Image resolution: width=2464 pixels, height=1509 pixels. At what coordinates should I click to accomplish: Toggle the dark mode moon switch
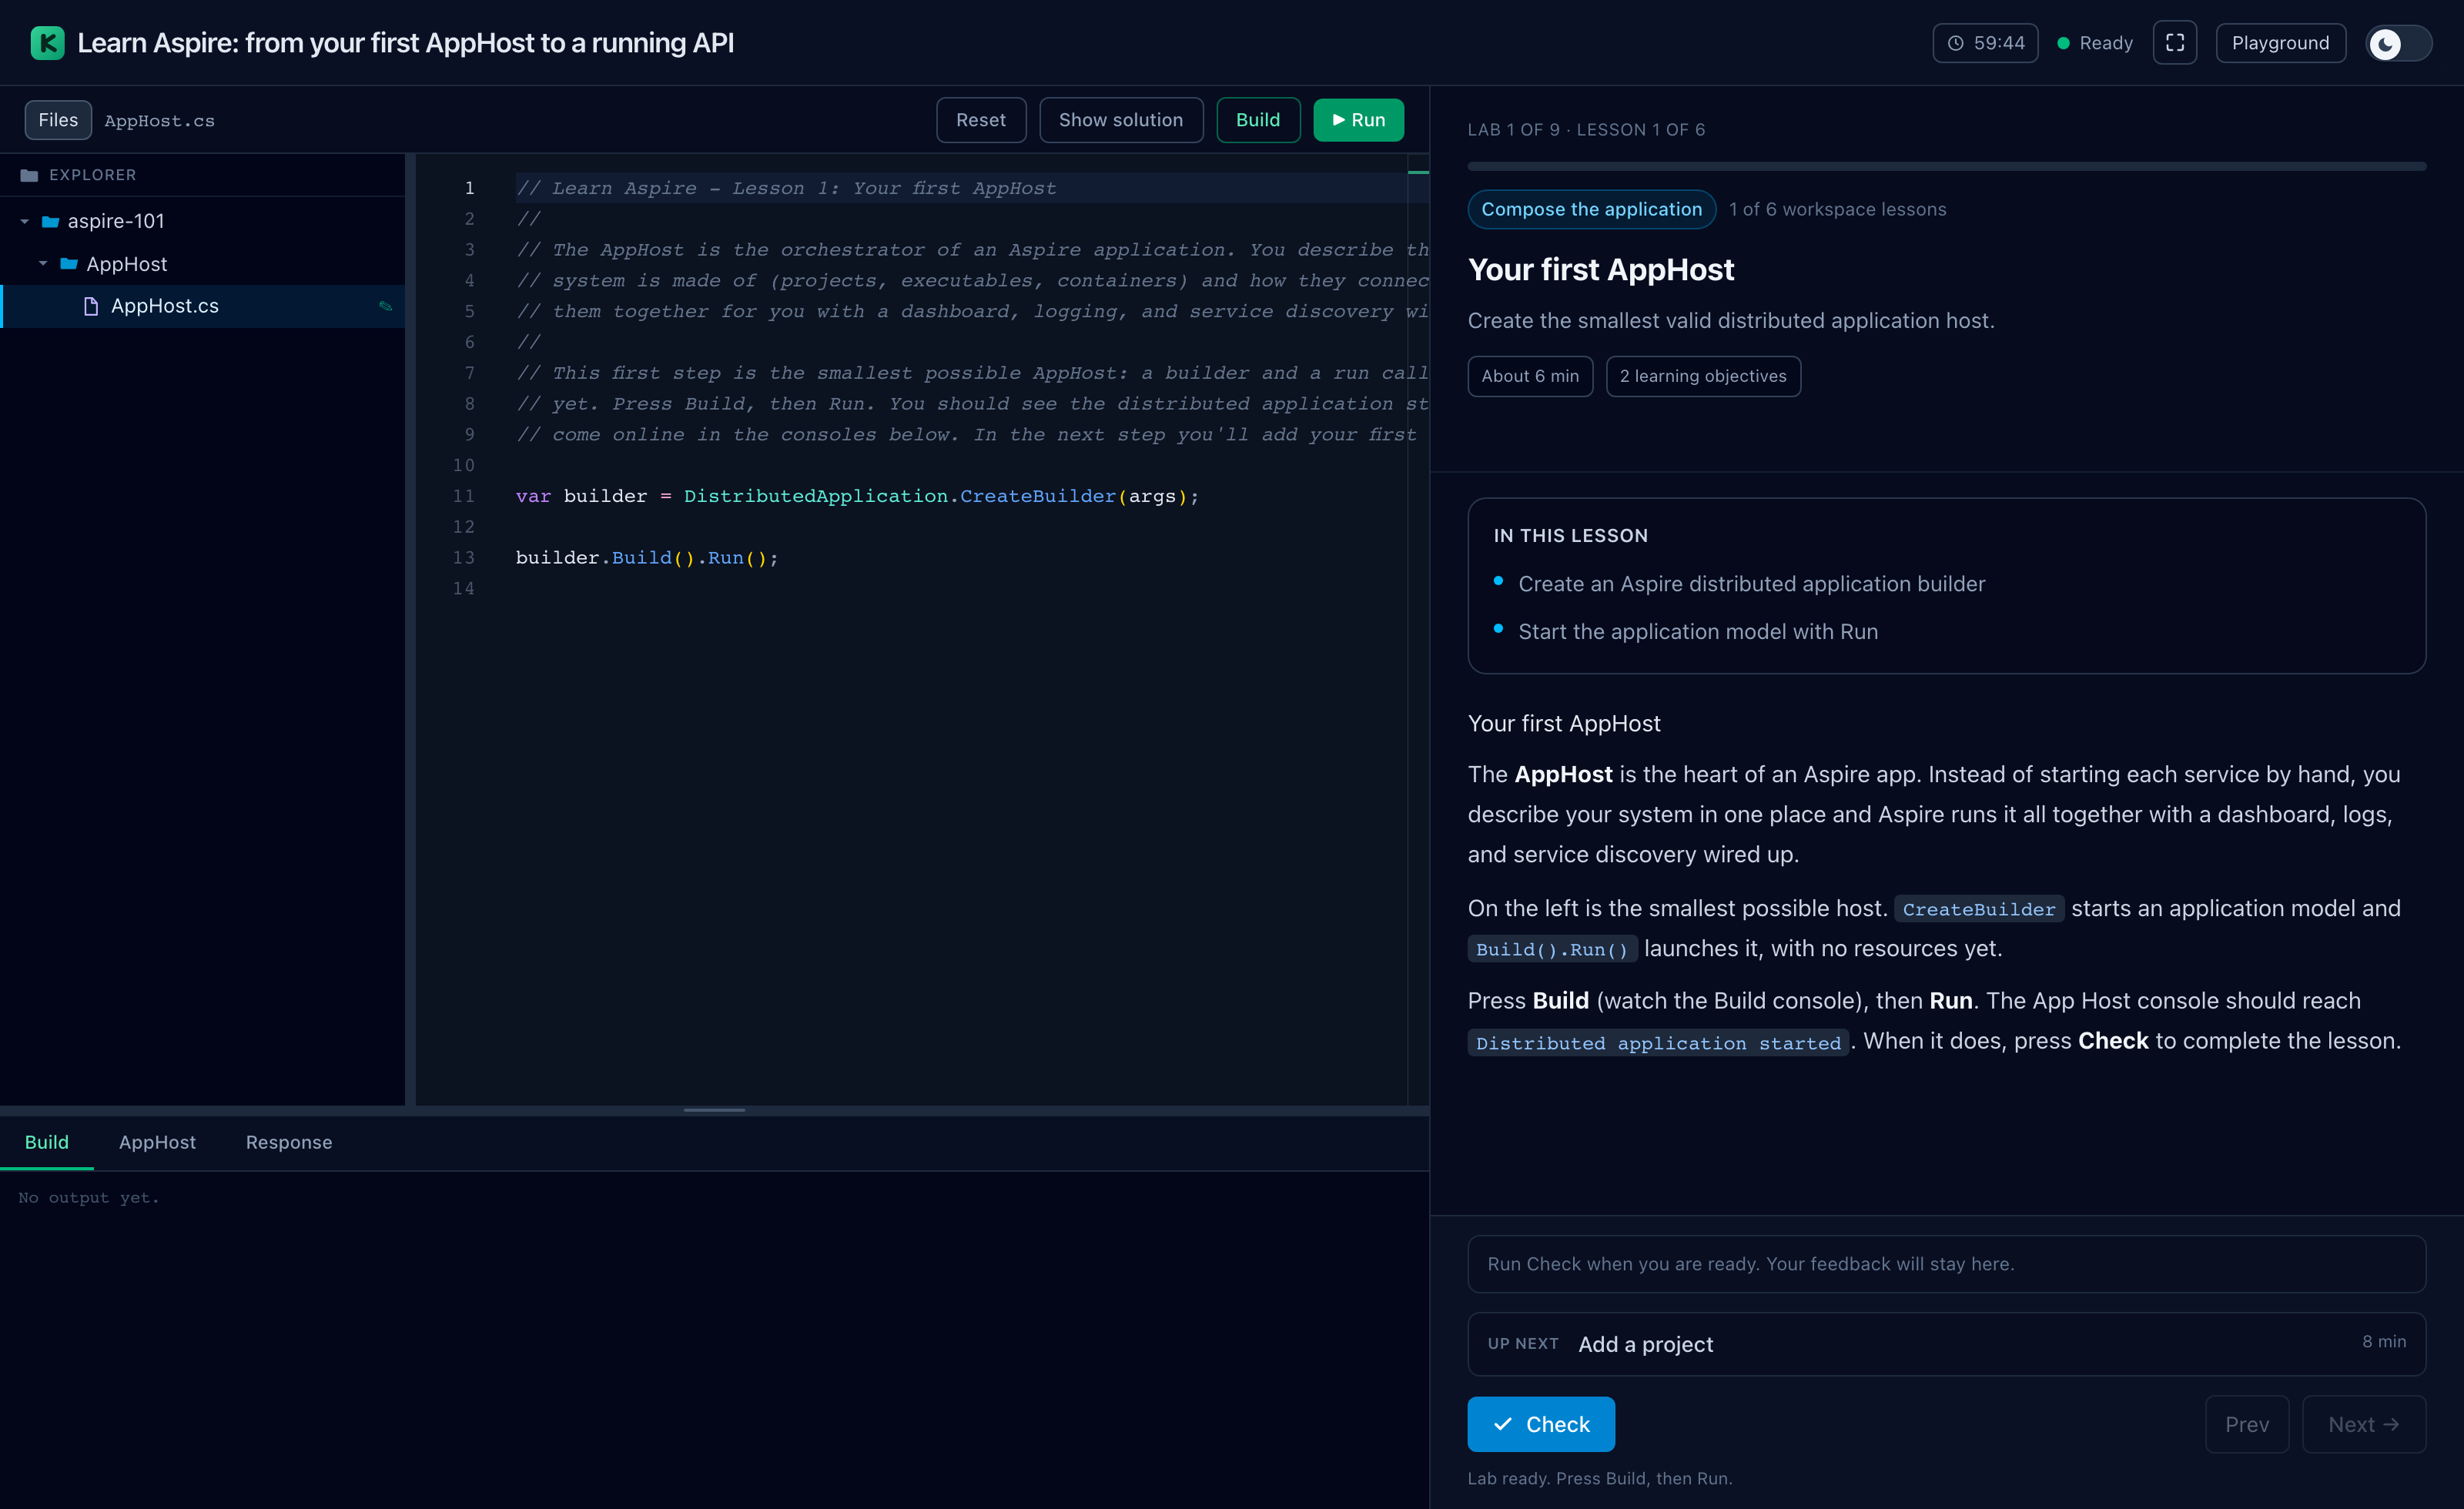pos(2398,43)
